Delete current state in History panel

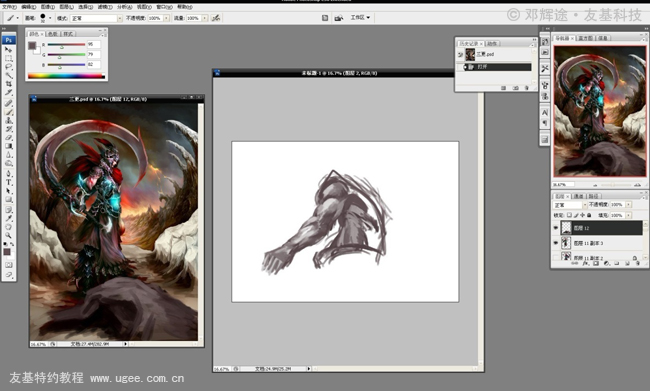527,88
